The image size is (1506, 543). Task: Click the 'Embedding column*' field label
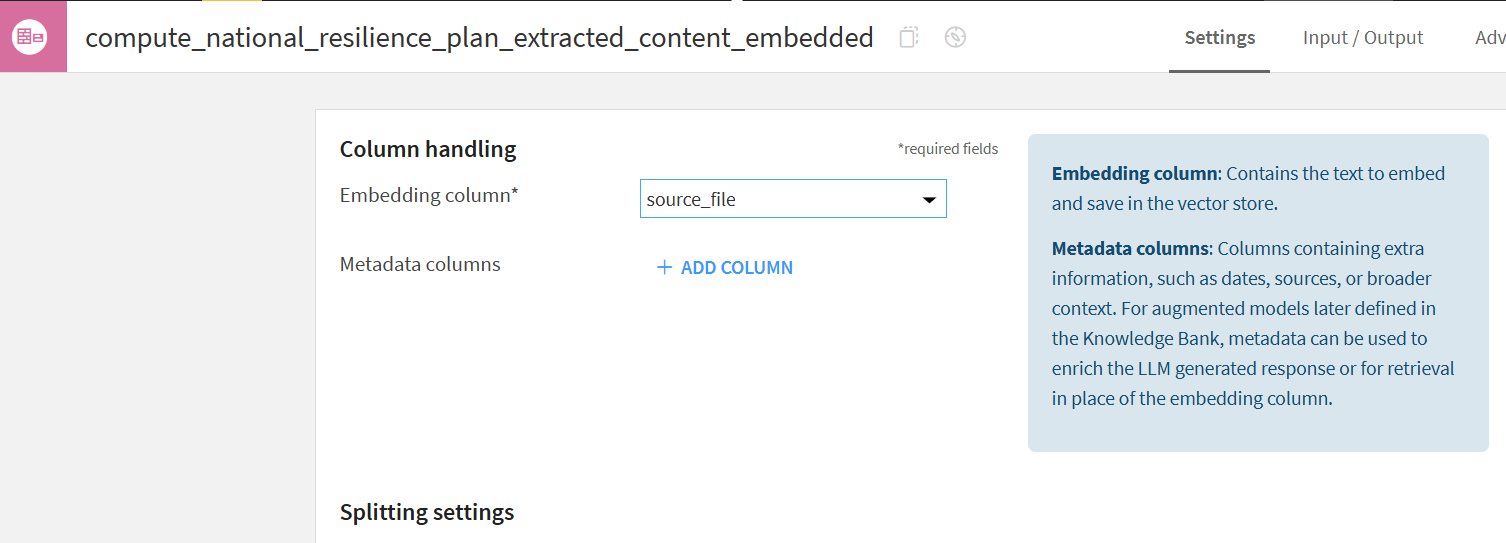[429, 195]
